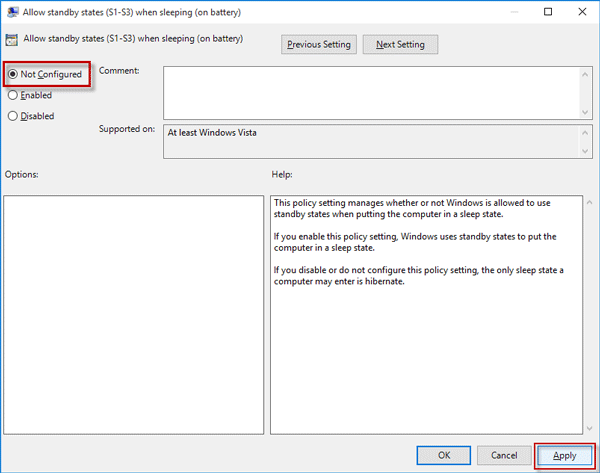
Task: Click the 'If you disable or do not configure' paragraph
Action: tap(419, 276)
